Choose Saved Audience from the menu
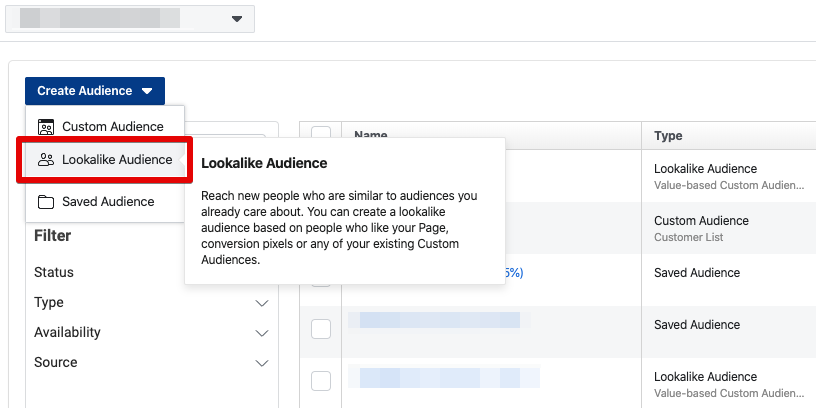The width and height of the screenshot is (816, 408). [x=108, y=202]
